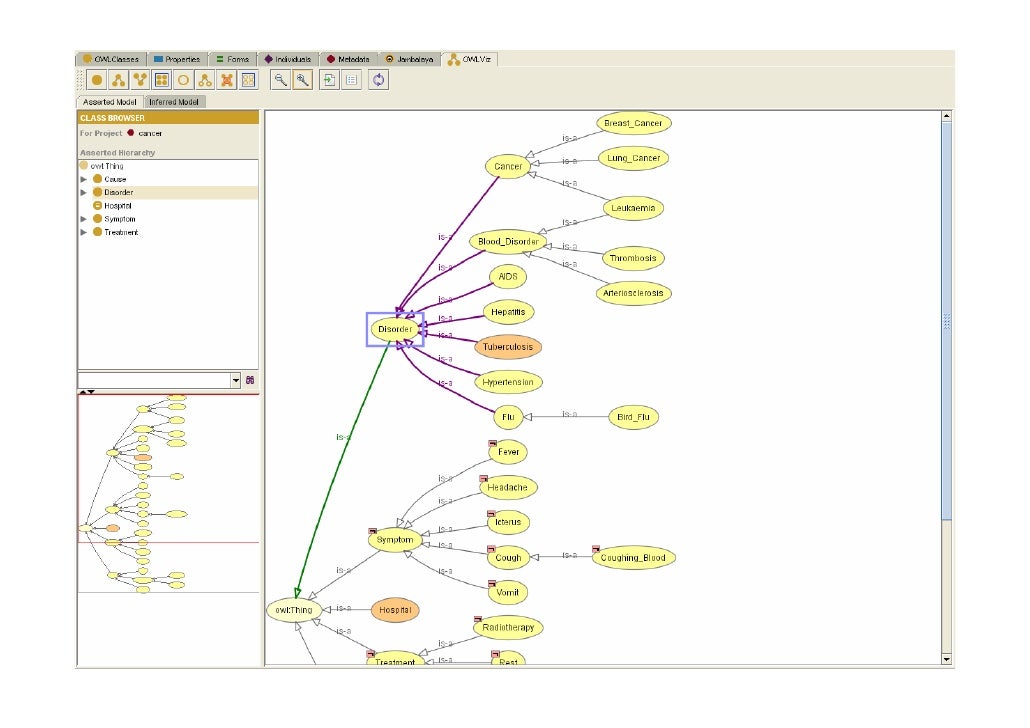Expand the Disorder class in the hierarchy

[83, 193]
